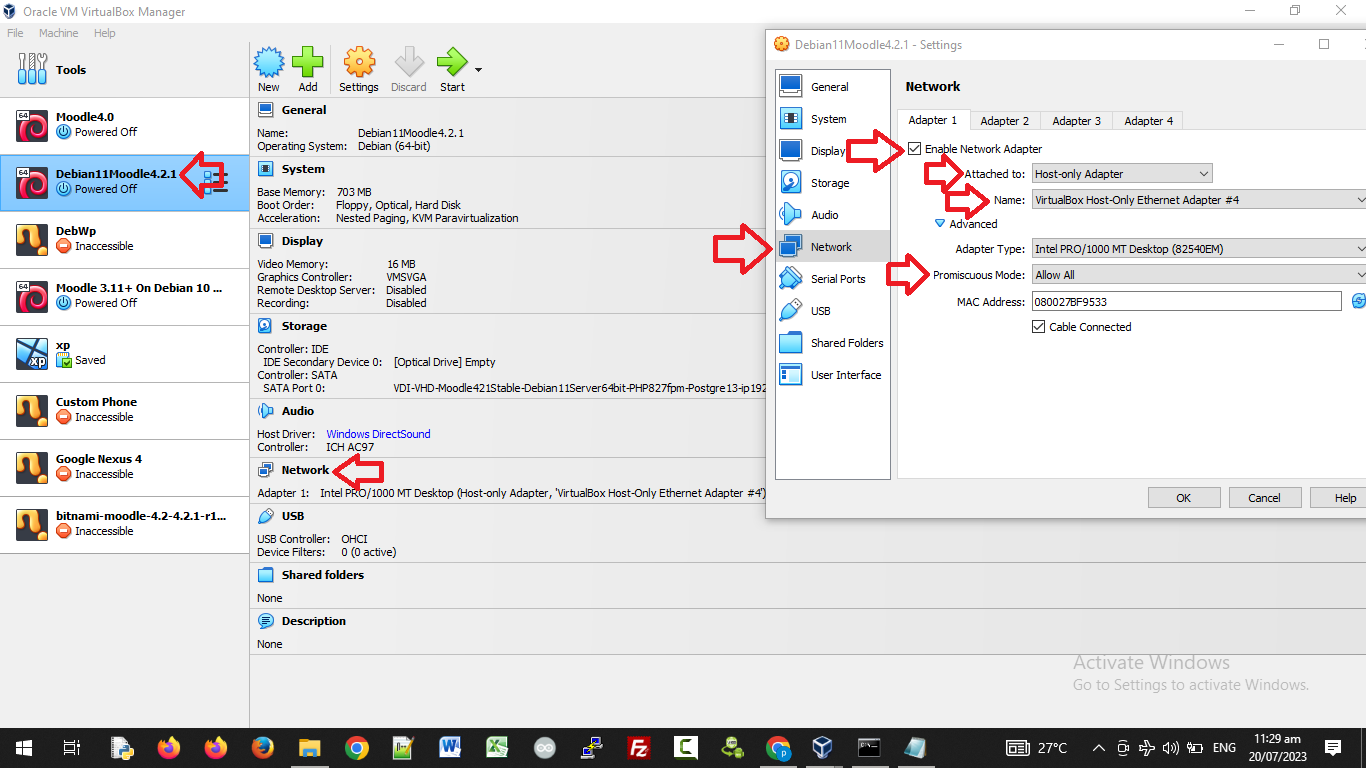The width and height of the screenshot is (1366, 768).
Task: Open Debian11Moodle4.2.1 machine tools menu icon
Action: pyautogui.click(x=216, y=182)
